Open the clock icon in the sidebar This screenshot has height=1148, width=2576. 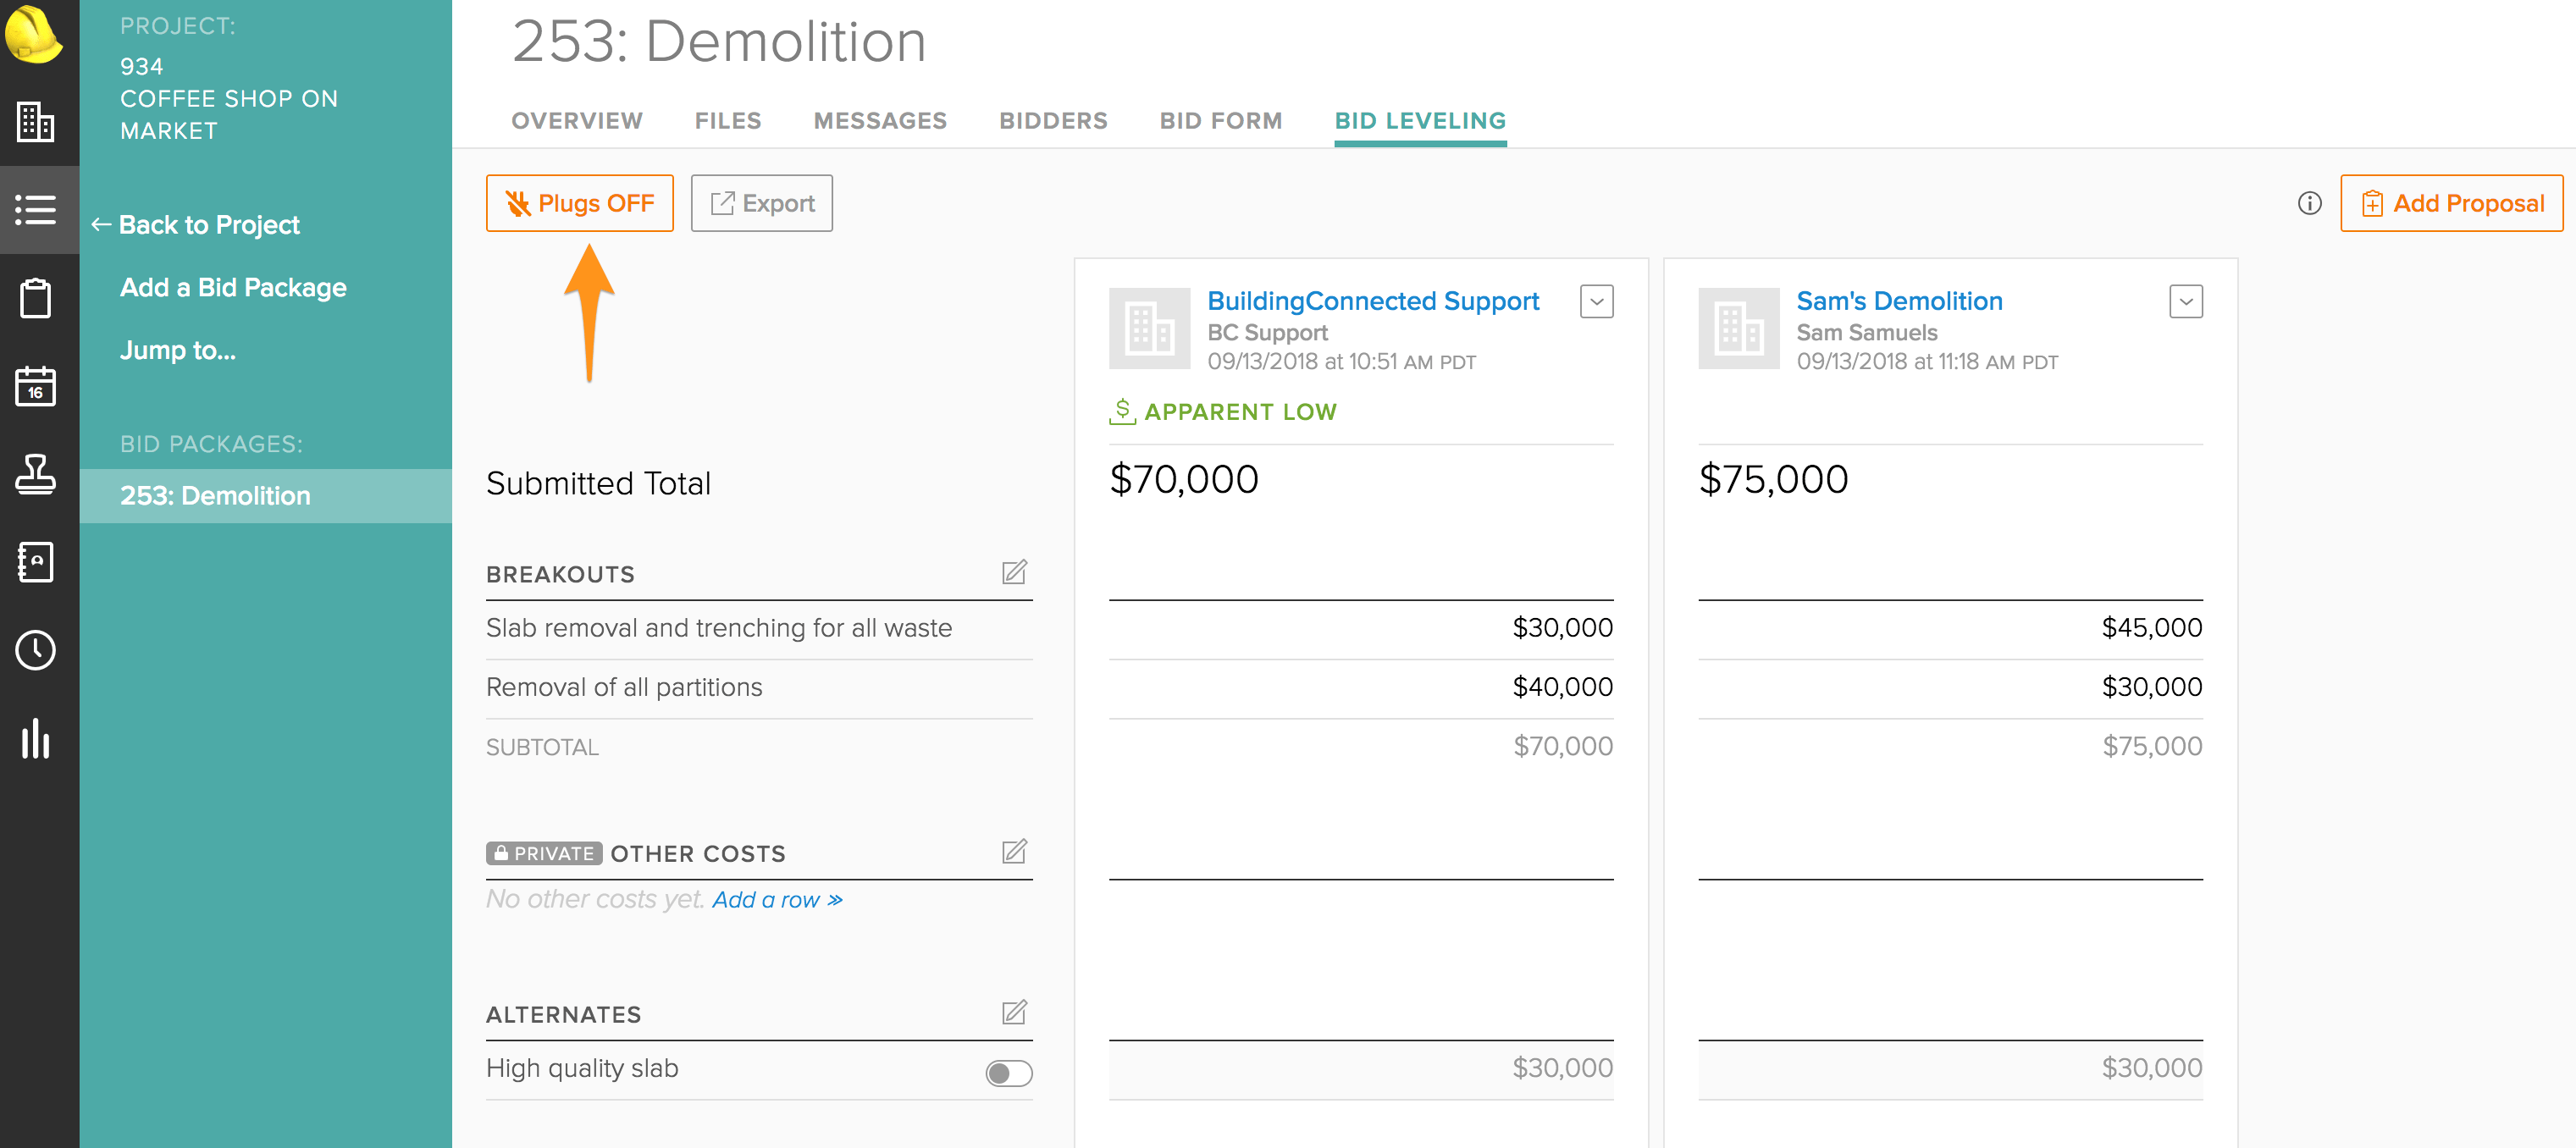point(36,650)
